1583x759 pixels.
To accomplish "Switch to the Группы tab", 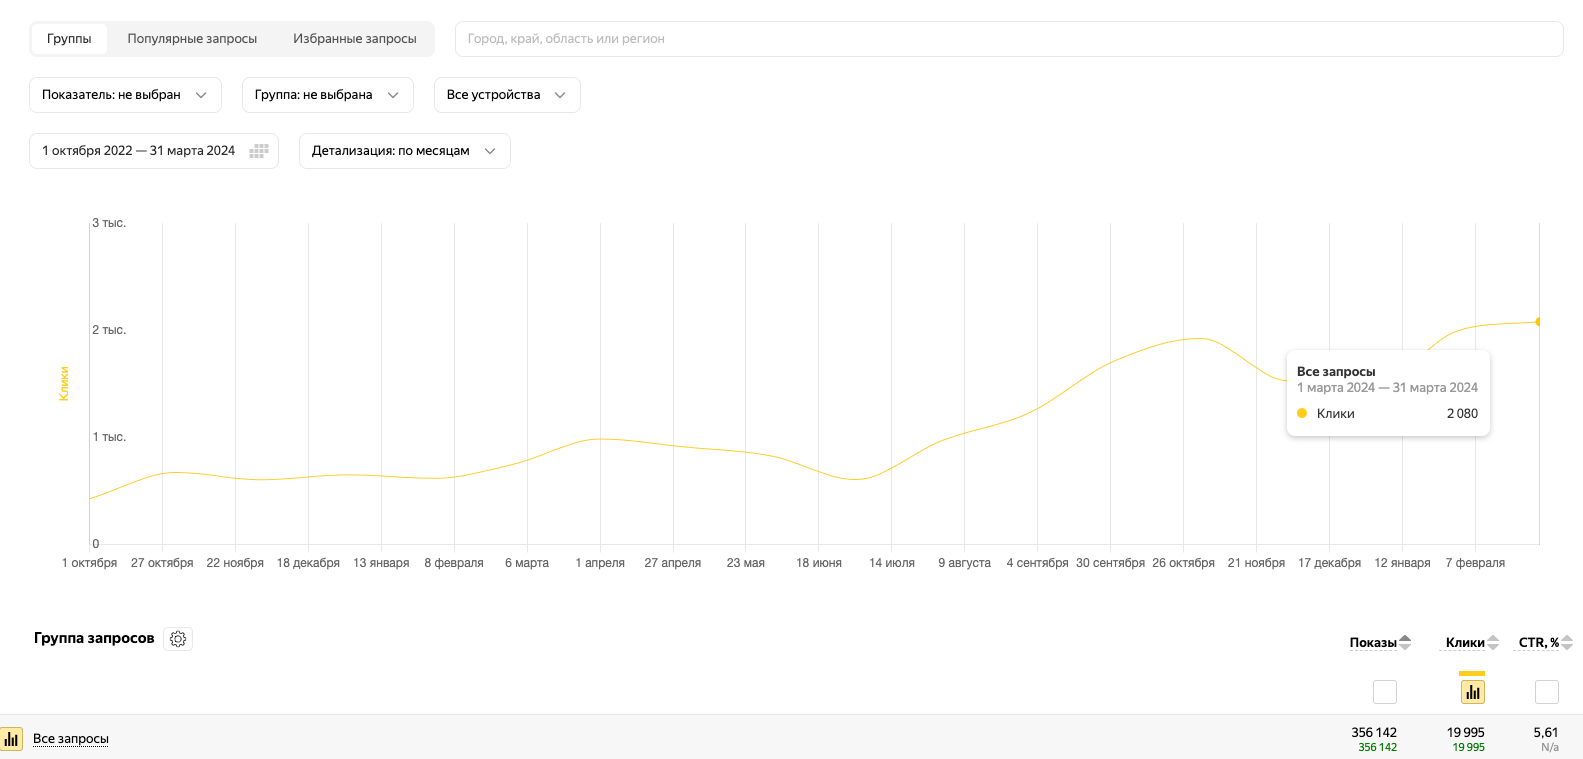I will [x=69, y=39].
